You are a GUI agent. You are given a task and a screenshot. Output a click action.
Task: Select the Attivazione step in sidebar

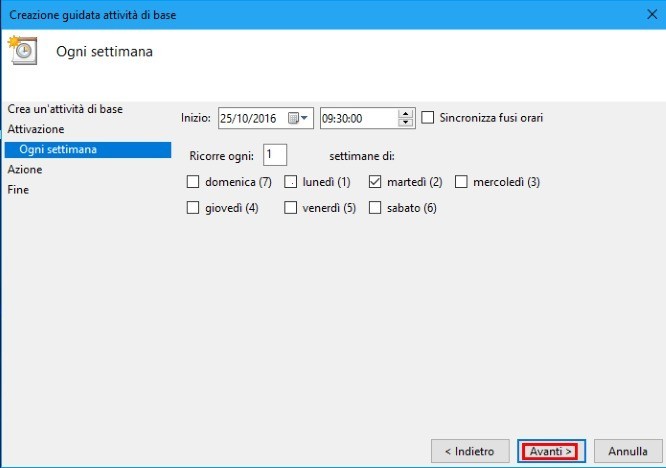coord(36,129)
